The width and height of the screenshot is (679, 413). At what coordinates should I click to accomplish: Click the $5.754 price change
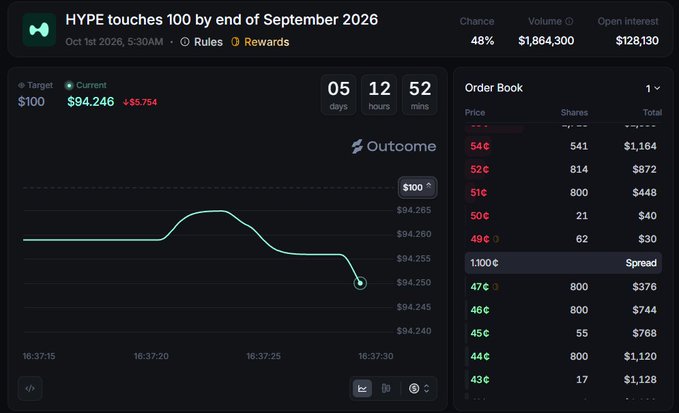[x=140, y=102]
